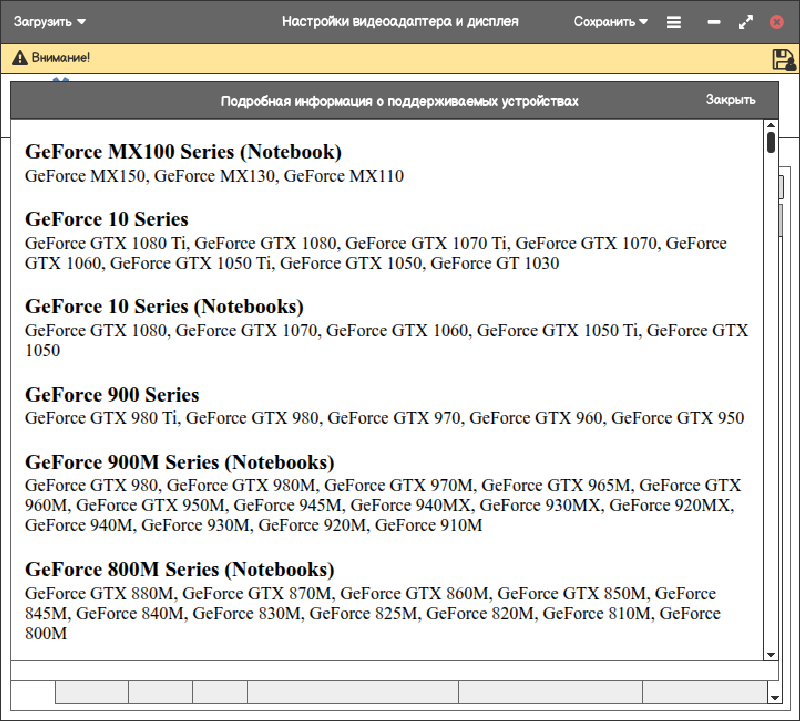This screenshot has height=721, width=800.
Task: Close the supported devices info panel
Action: 730,100
